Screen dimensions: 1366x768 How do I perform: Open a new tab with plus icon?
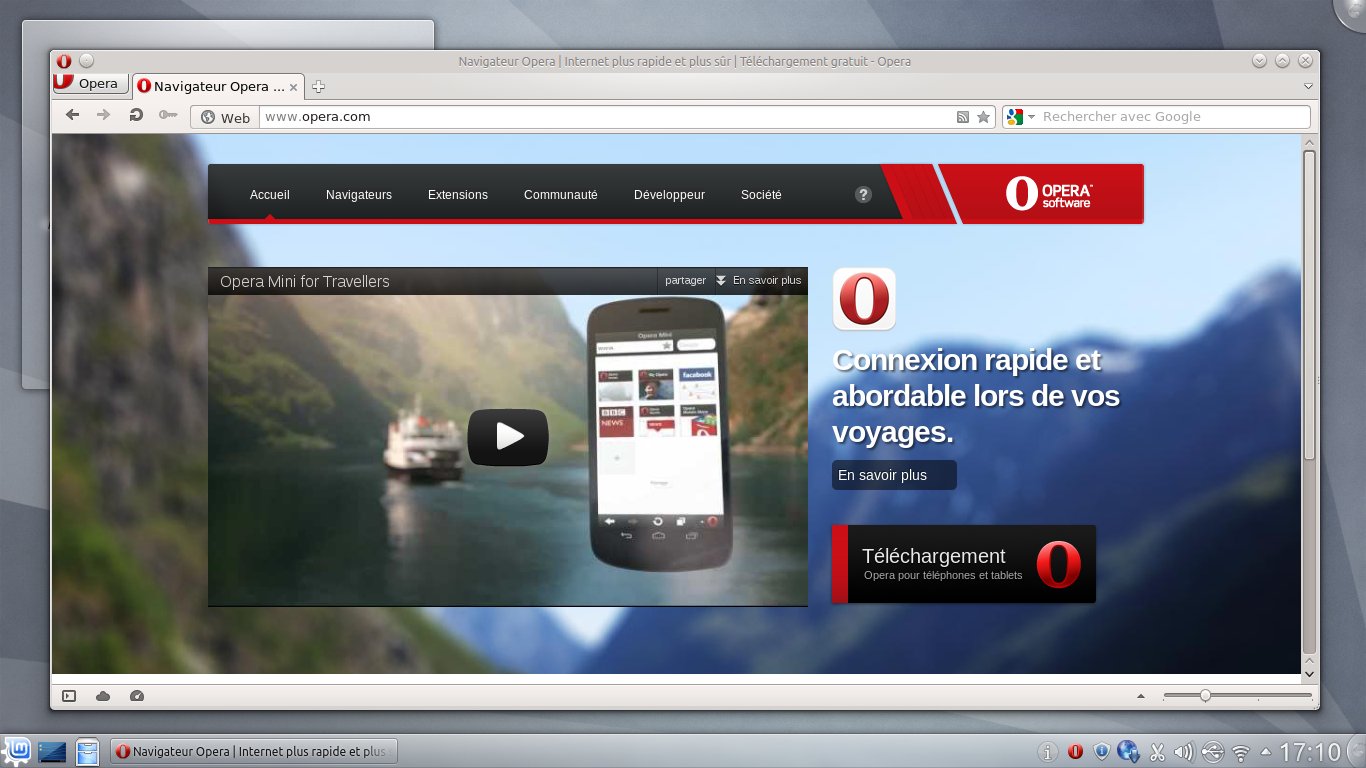tap(318, 87)
